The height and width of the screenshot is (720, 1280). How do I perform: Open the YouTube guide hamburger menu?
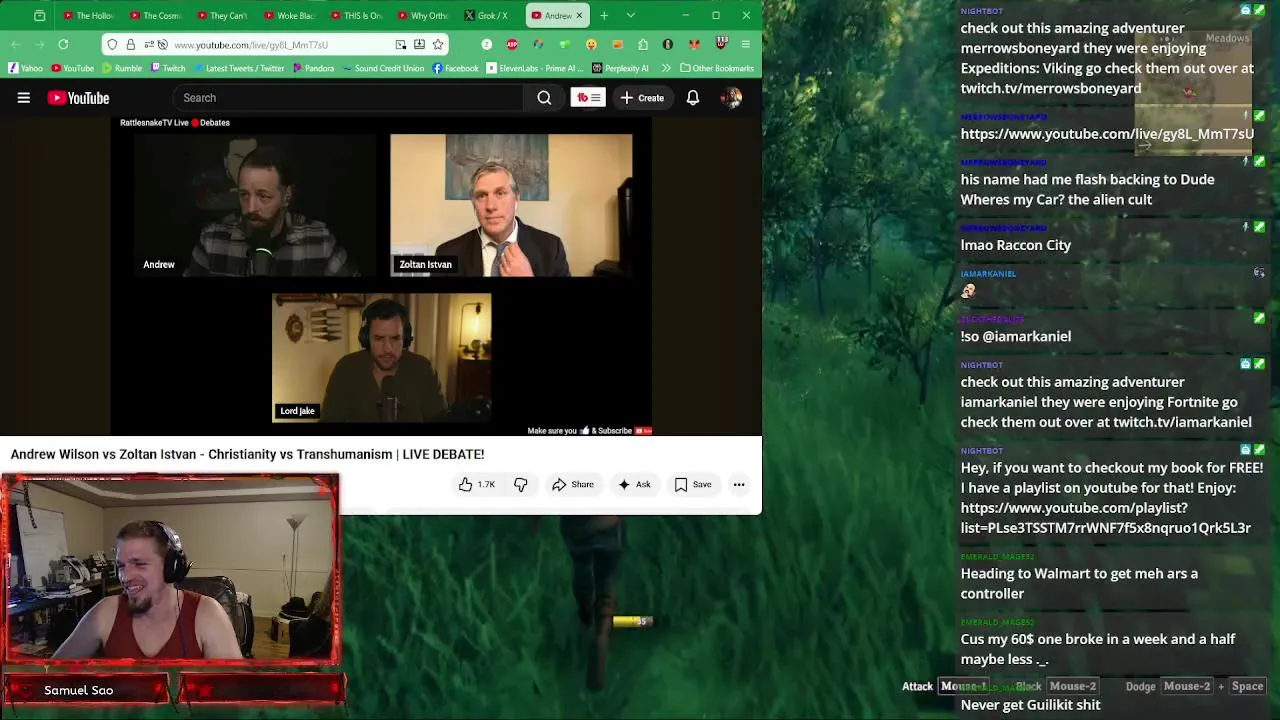tap(23, 98)
